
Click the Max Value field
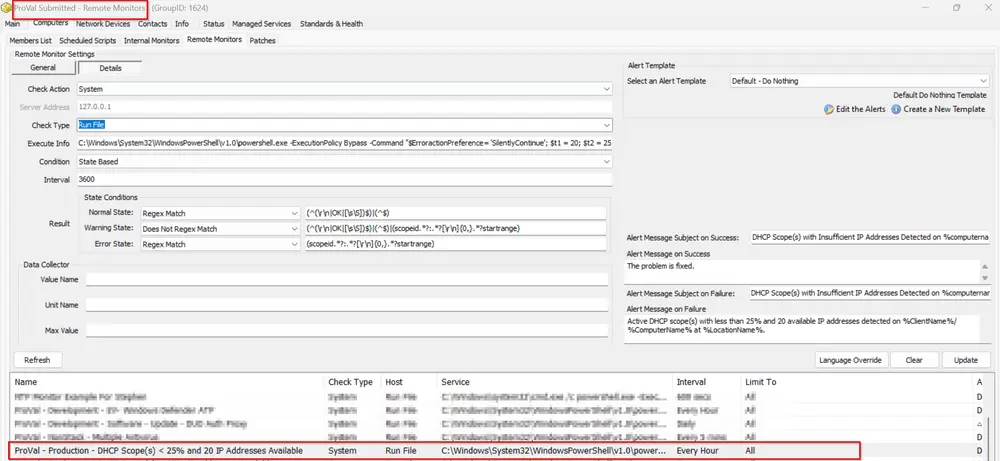tap(347, 331)
